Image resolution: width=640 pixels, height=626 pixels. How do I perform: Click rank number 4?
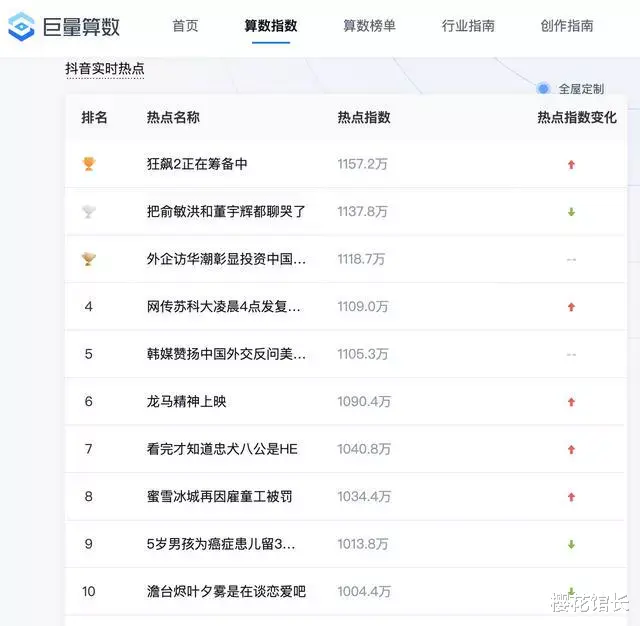pos(89,306)
